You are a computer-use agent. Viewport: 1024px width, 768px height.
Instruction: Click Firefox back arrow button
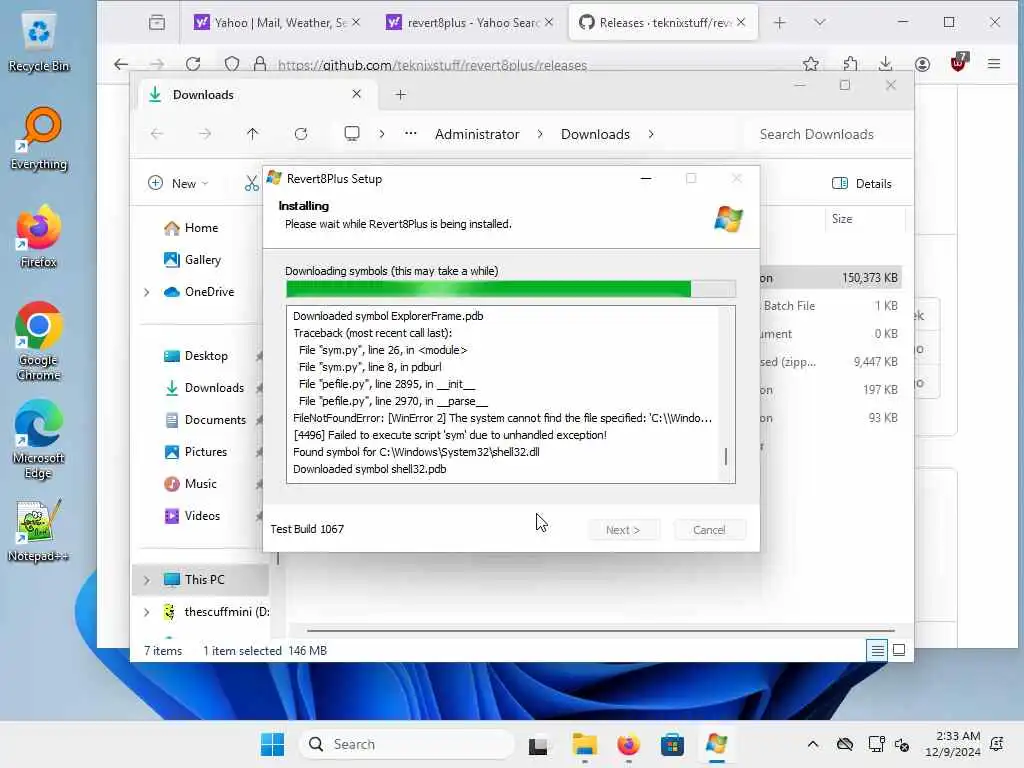(121, 64)
